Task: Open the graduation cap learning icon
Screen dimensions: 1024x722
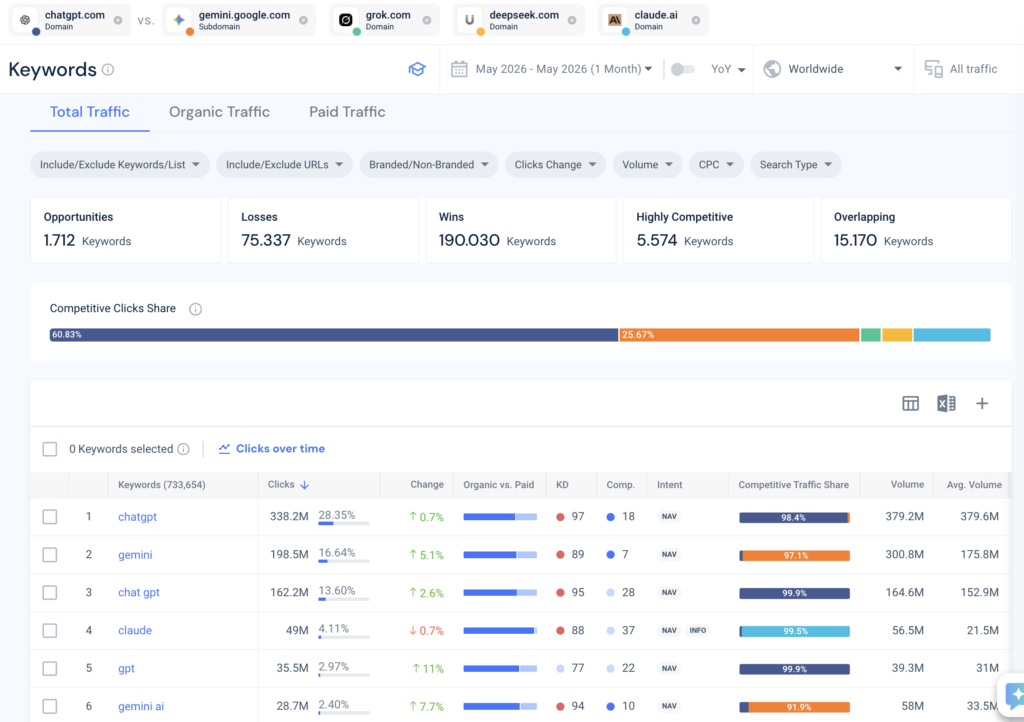Action: point(417,69)
